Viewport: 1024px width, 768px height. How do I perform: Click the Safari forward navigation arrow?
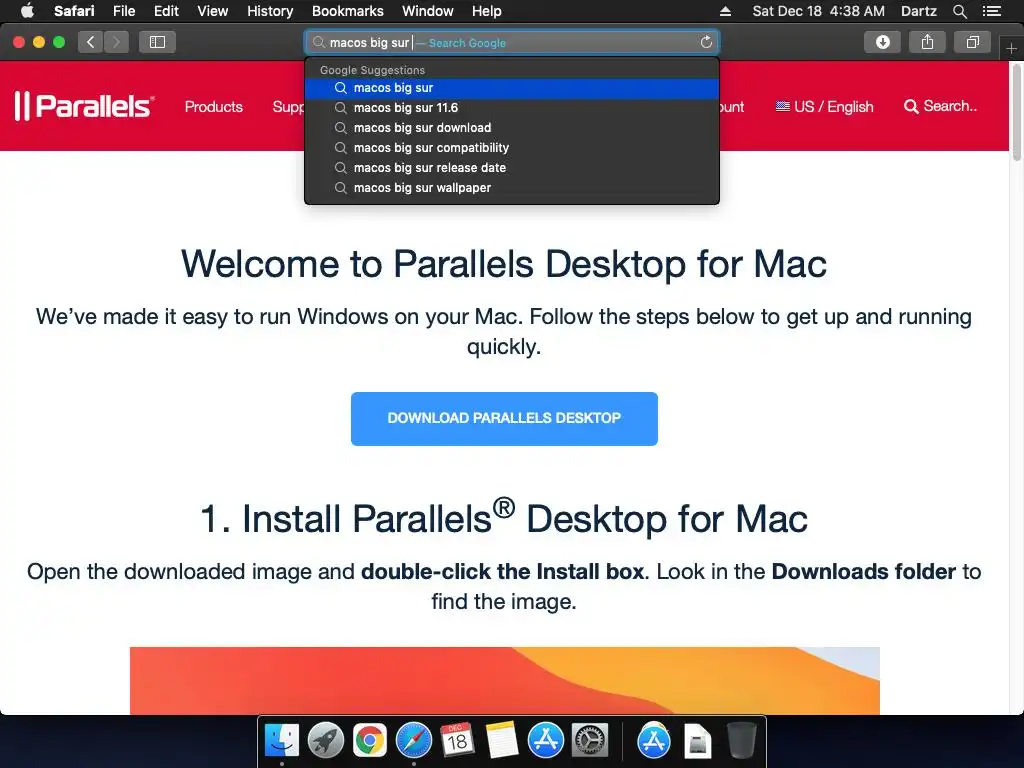pos(116,42)
